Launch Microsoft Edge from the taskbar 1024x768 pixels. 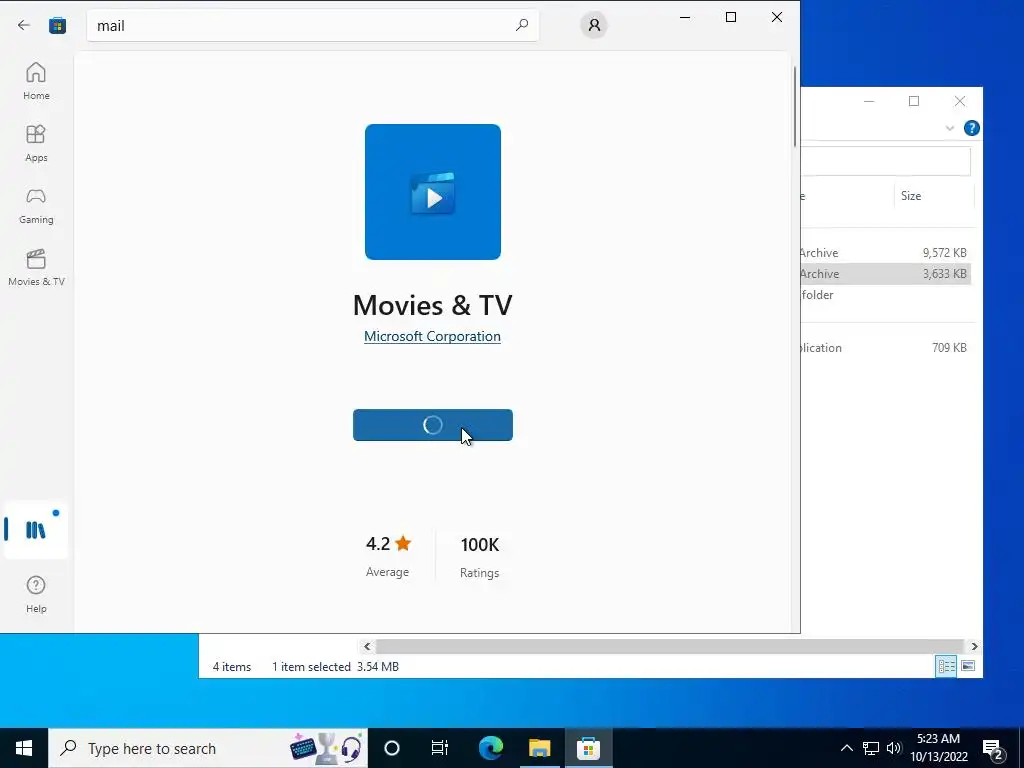pyautogui.click(x=490, y=748)
